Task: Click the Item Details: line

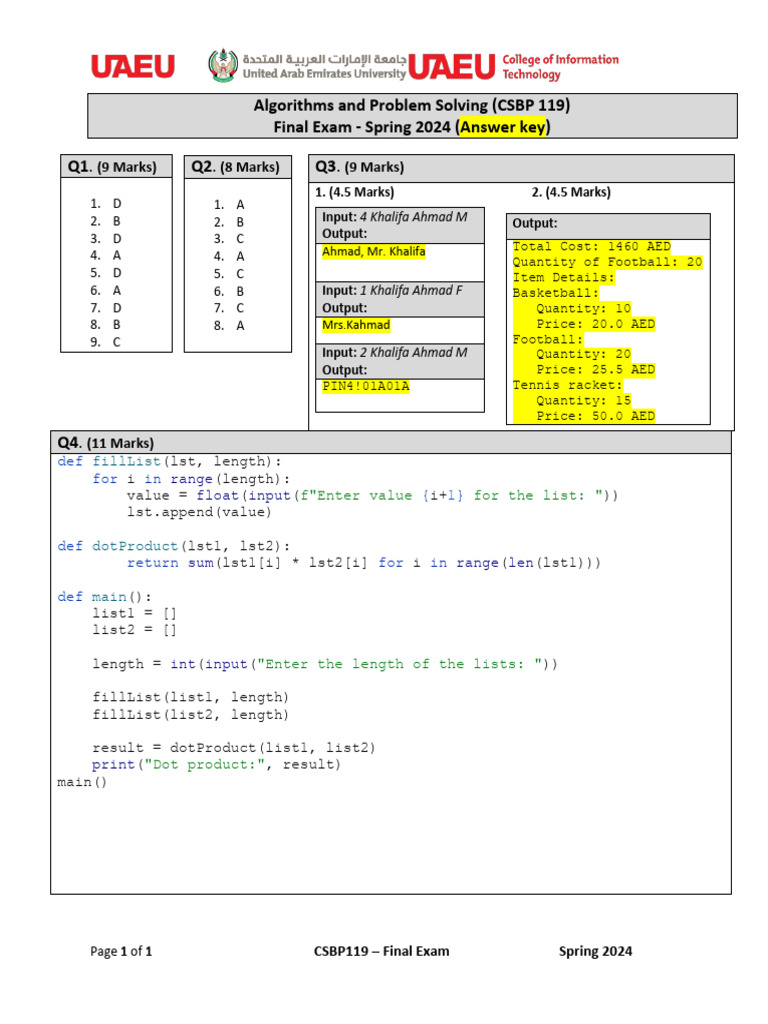Action: 564,278
